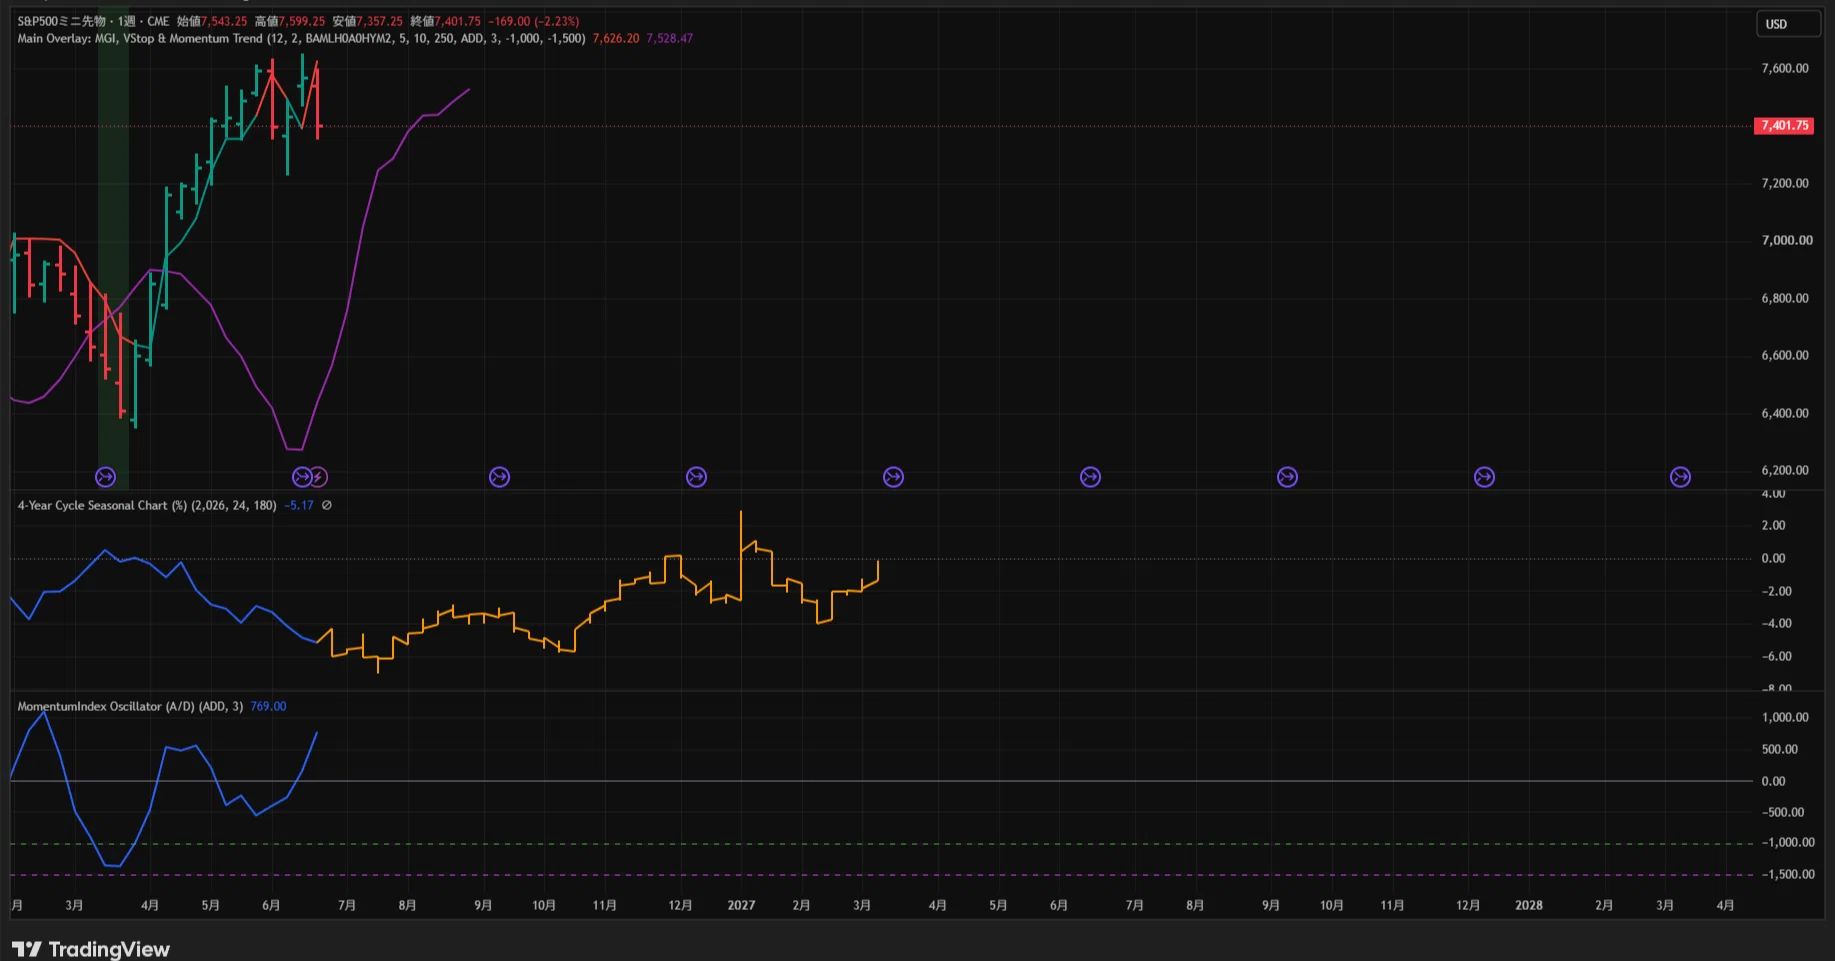Click 7,200.00 on the price axis
1835x961 pixels.
[1785, 183]
